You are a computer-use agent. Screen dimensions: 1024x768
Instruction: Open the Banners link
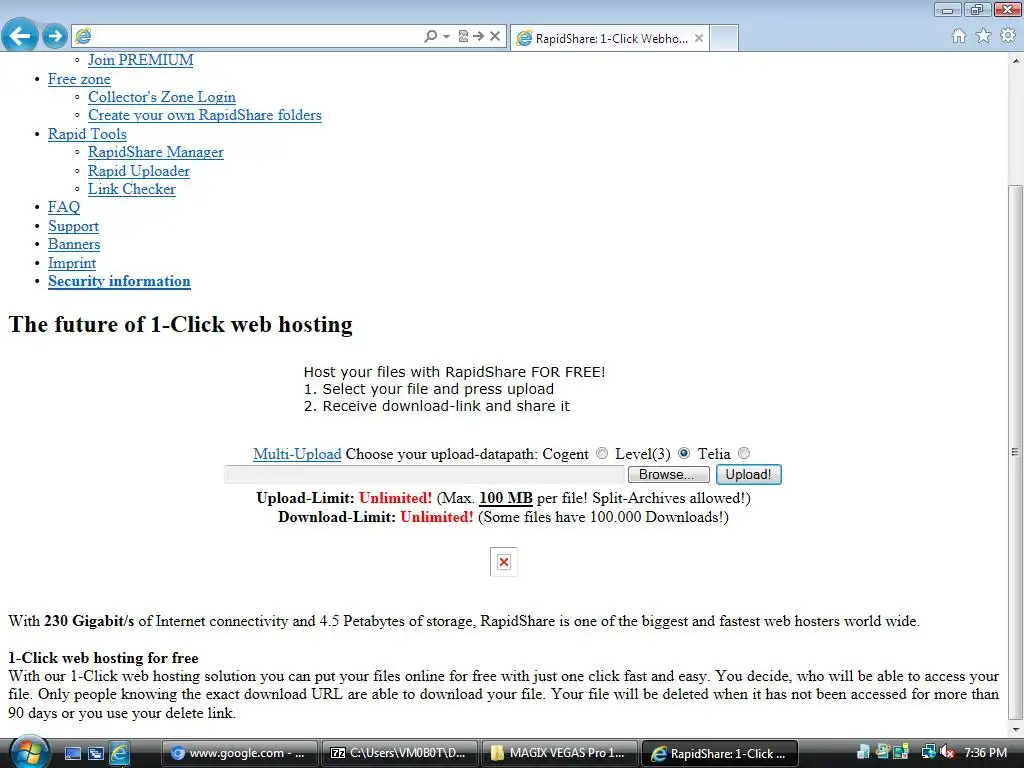(x=74, y=244)
